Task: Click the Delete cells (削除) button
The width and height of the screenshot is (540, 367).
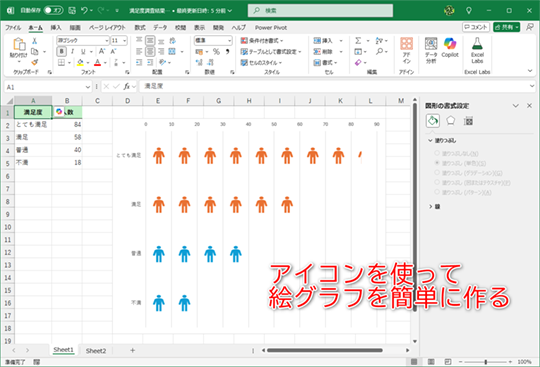Action: (x=323, y=52)
